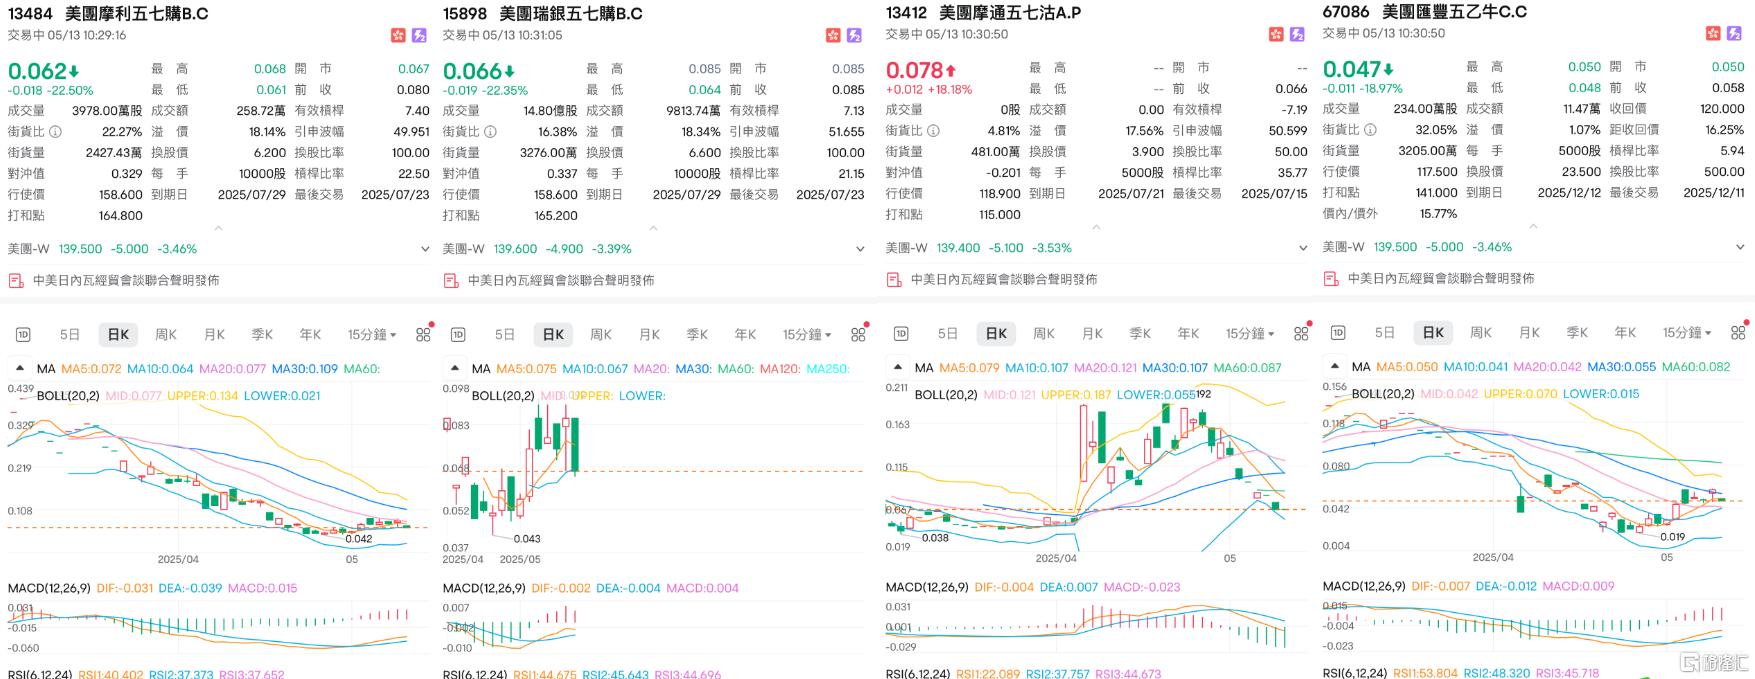Open the 15分鐘 interval dropdown in the 13484 chart
Viewport: 1755px width, 679px height.
coord(372,335)
